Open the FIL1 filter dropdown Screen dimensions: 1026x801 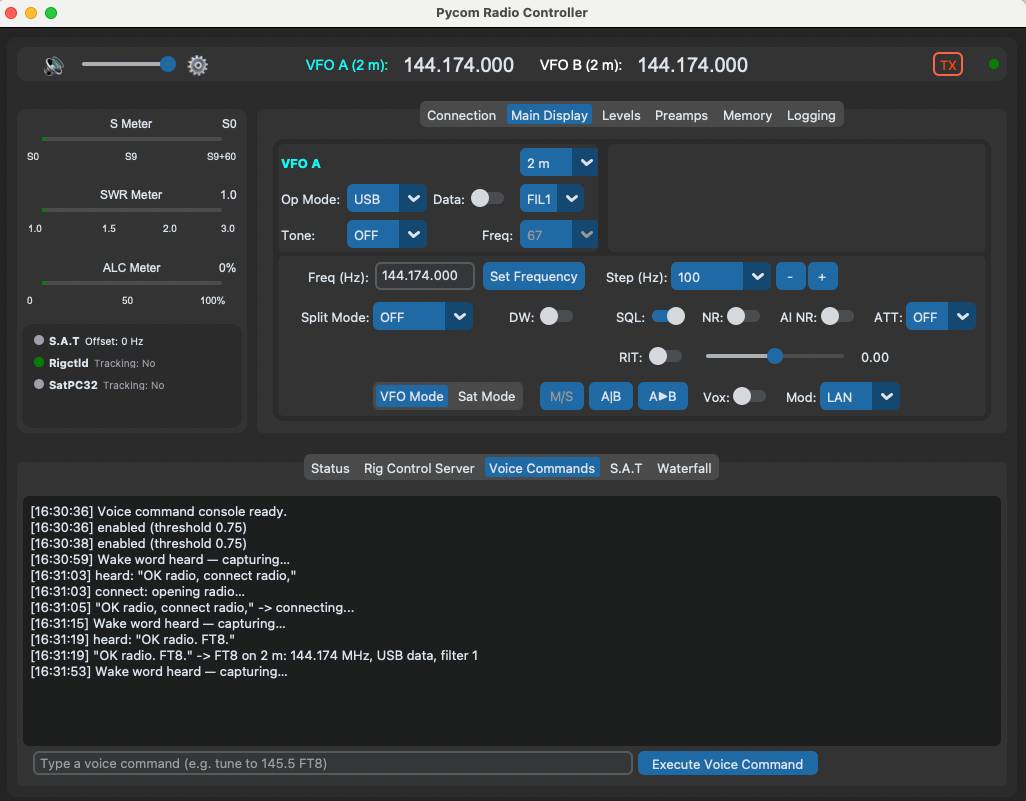tap(552, 199)
